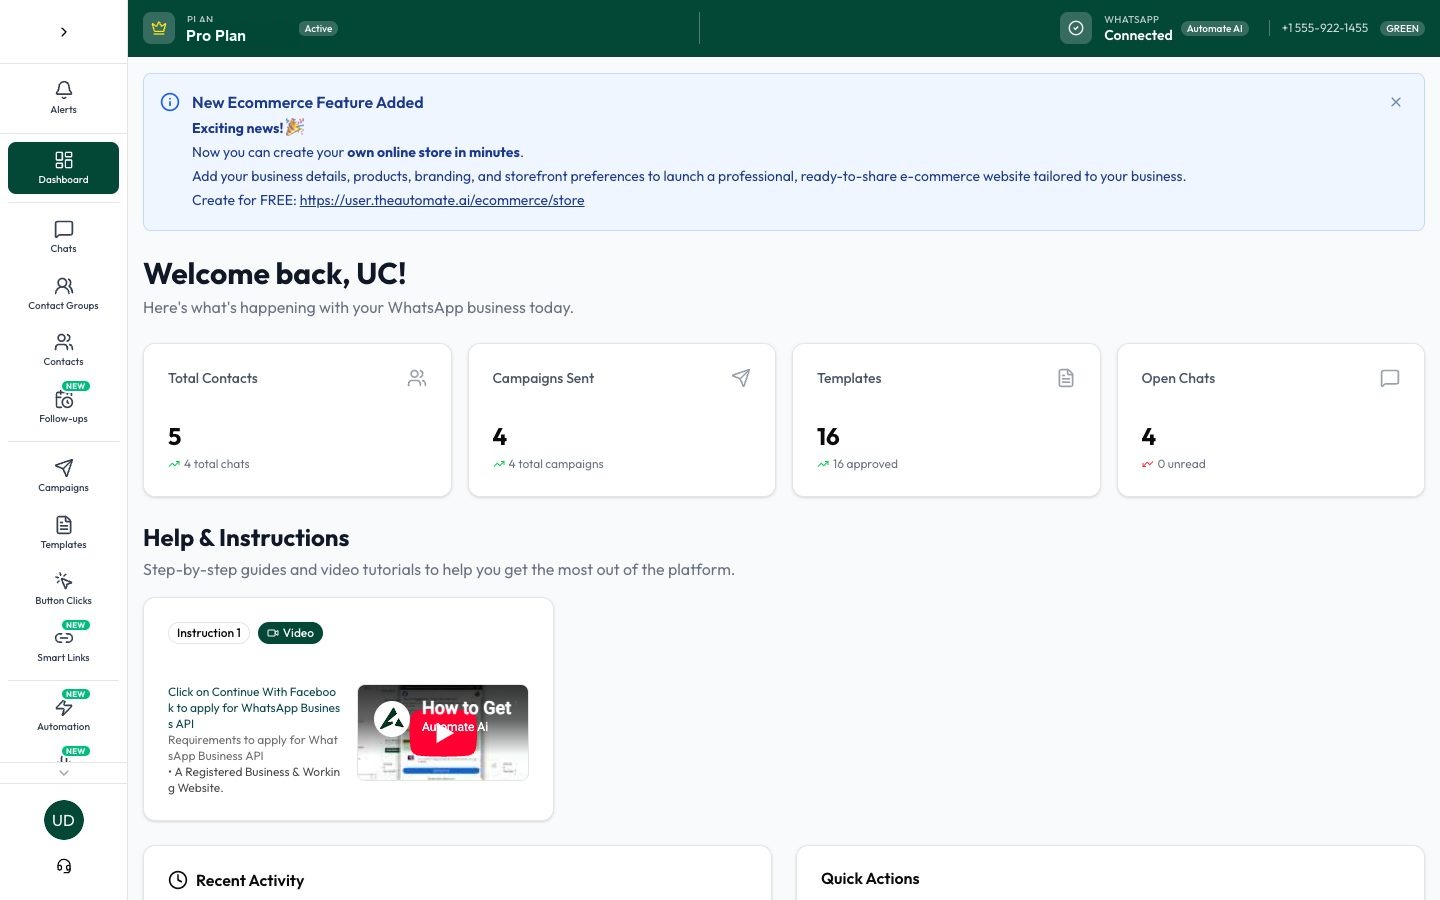This screenshot has height=900, width=1440.
Task: Open the UD user avatar menu
Action: click(64, 820)
